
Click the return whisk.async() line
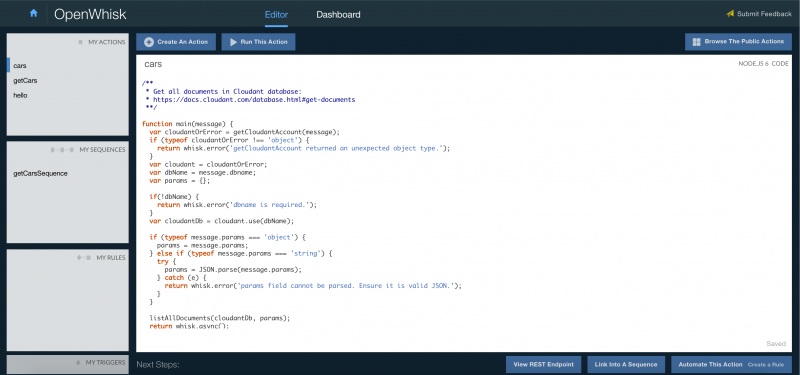[189, 326]
